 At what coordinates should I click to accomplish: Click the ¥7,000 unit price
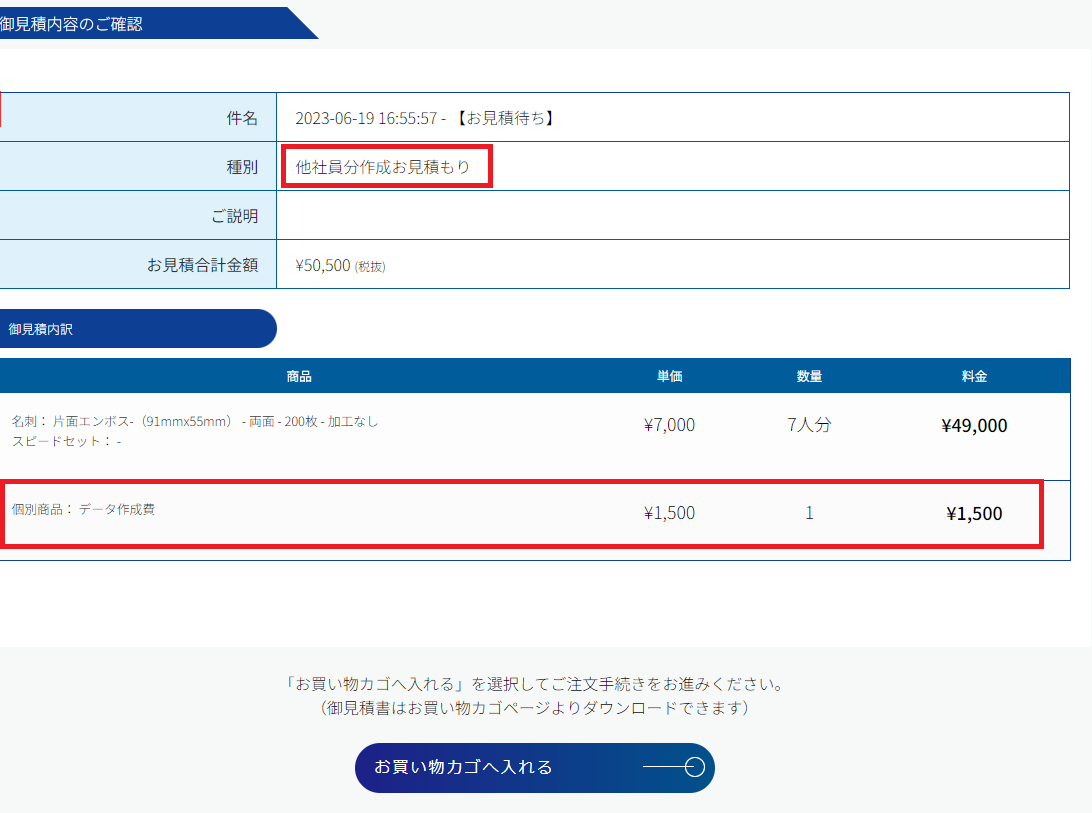pyautogui.click(x=669, y=425)
